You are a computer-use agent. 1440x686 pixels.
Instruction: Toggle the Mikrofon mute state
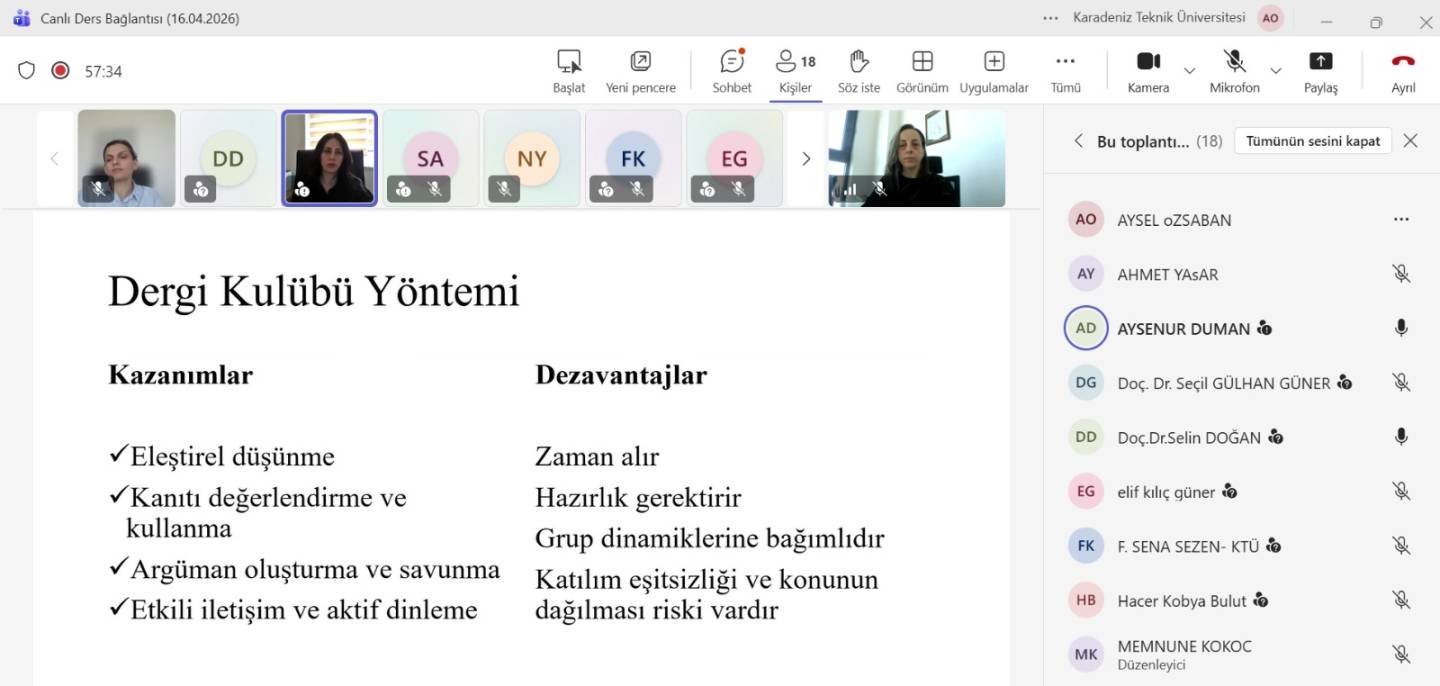click(x=1234, y=62)
